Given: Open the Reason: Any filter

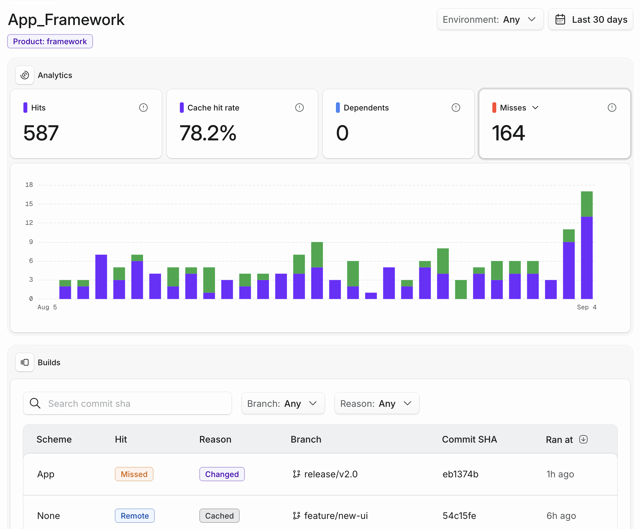Looking at the screenshot, I should pyautogui.click(x=377, y=404).
